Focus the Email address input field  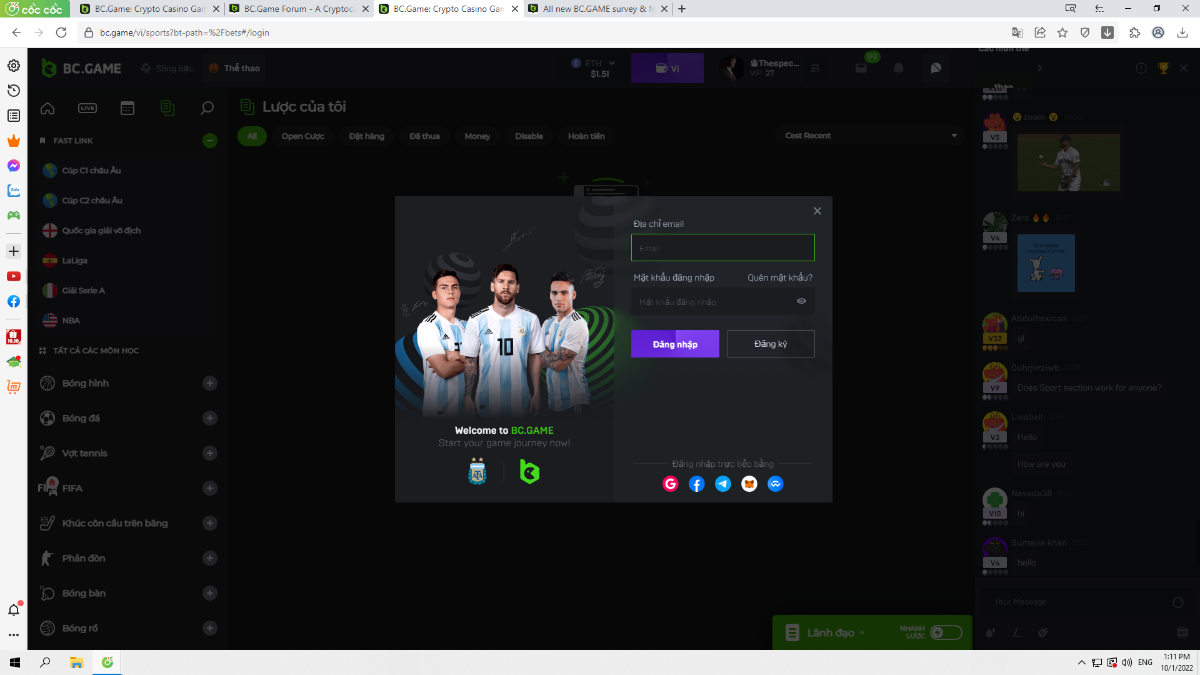[722, 248]
